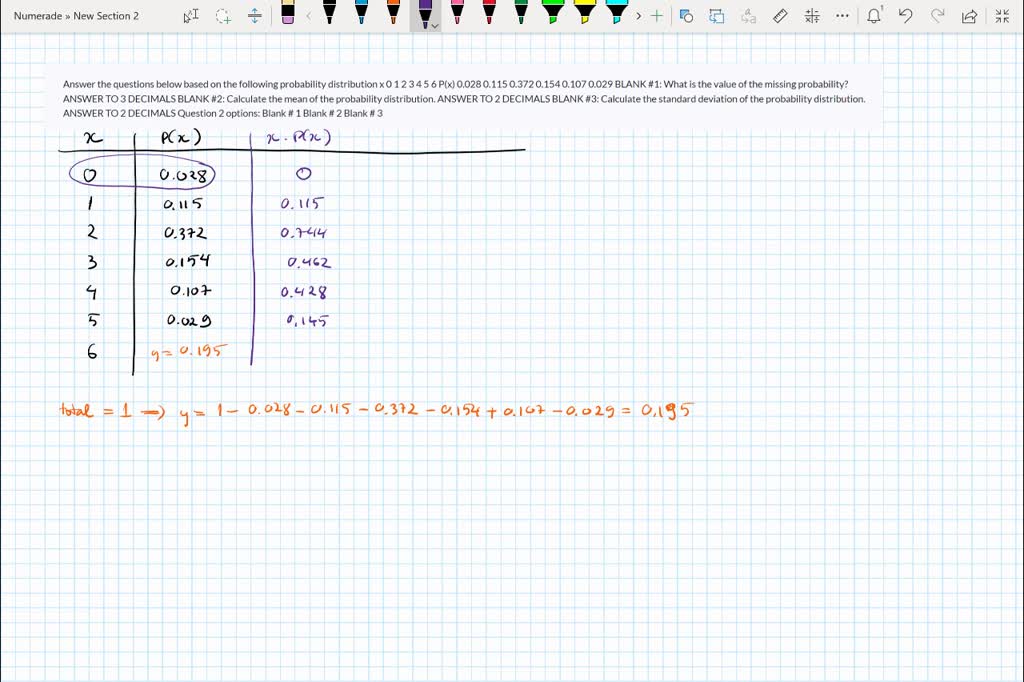The height and width of the screenshot is (682, 1024).
Task: Toggle full screen mode icon
Action: tap(1002, 15)
